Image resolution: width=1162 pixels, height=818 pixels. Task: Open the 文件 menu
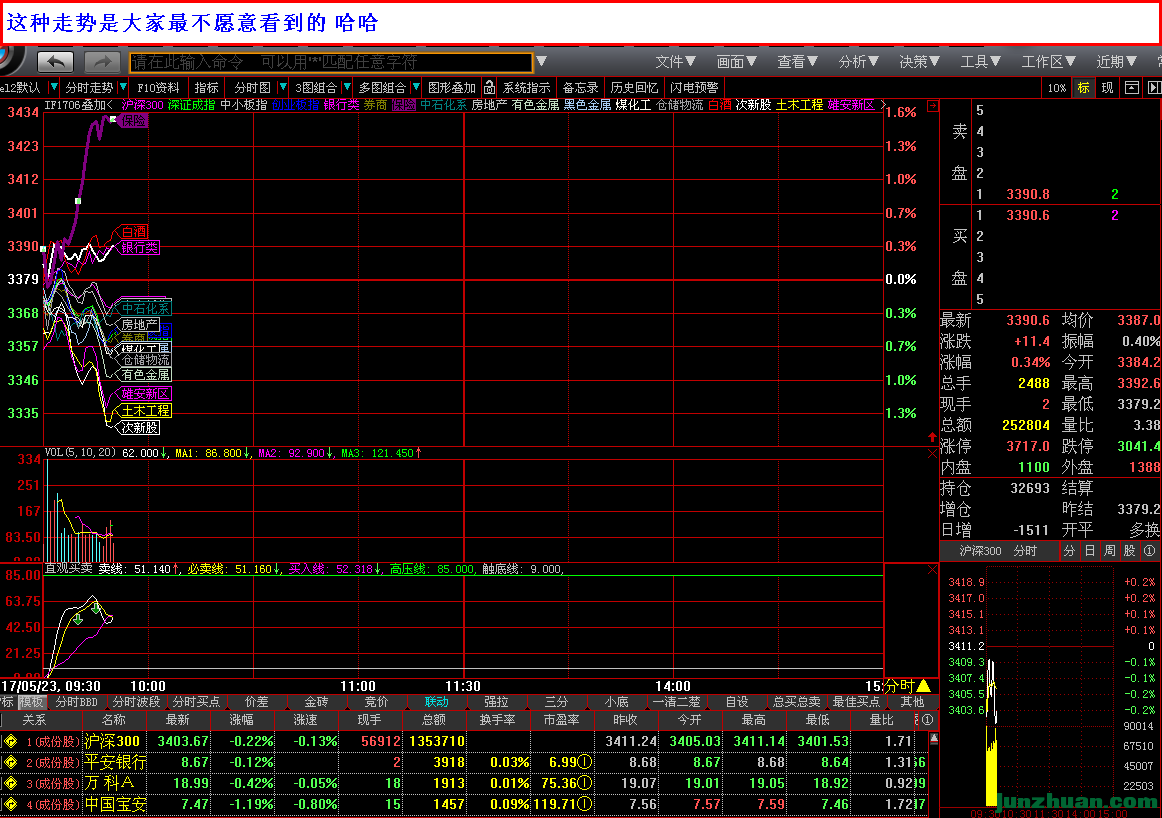tap(675, 61)
